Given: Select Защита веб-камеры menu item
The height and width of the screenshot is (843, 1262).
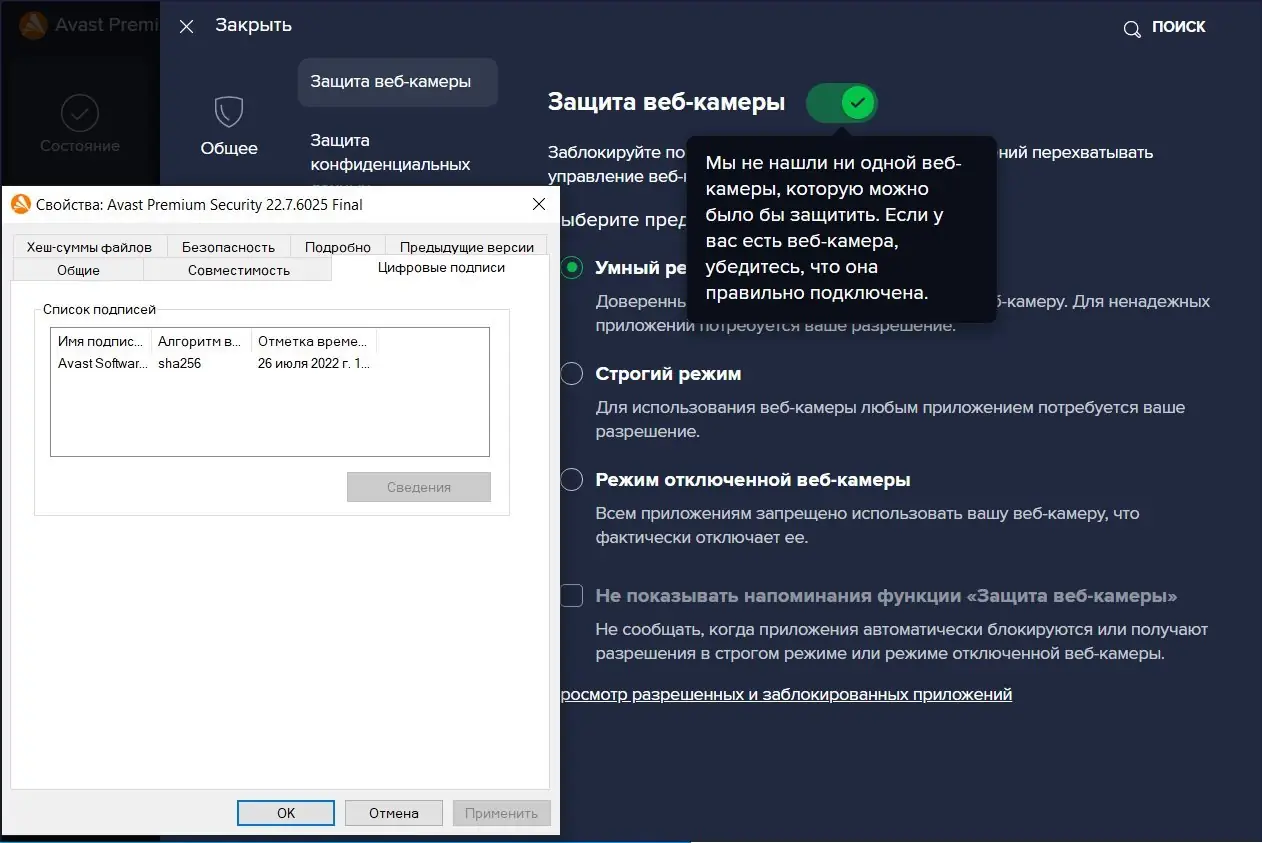Looking at the screenshot, I should point(397,82).
